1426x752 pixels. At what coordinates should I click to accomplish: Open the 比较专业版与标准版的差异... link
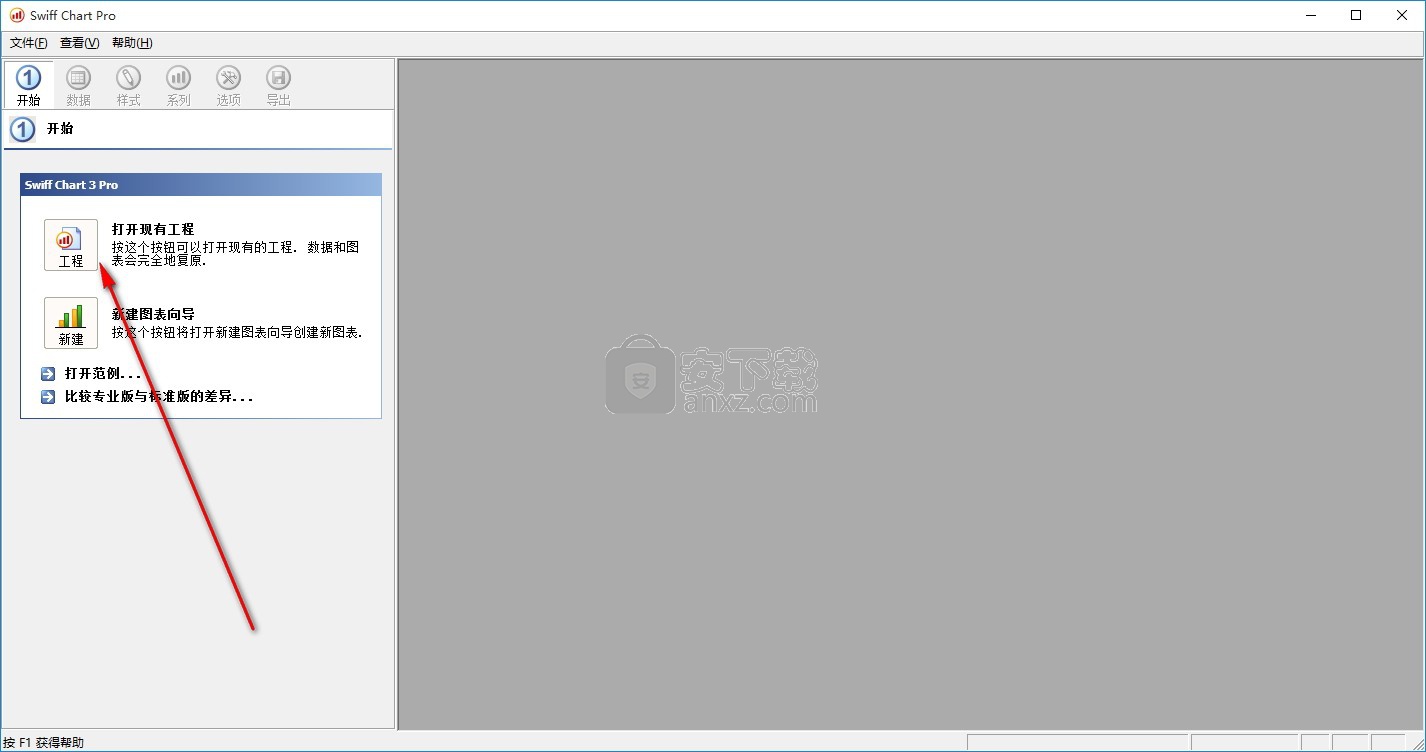pyautogui.click(x=159, y=397)
